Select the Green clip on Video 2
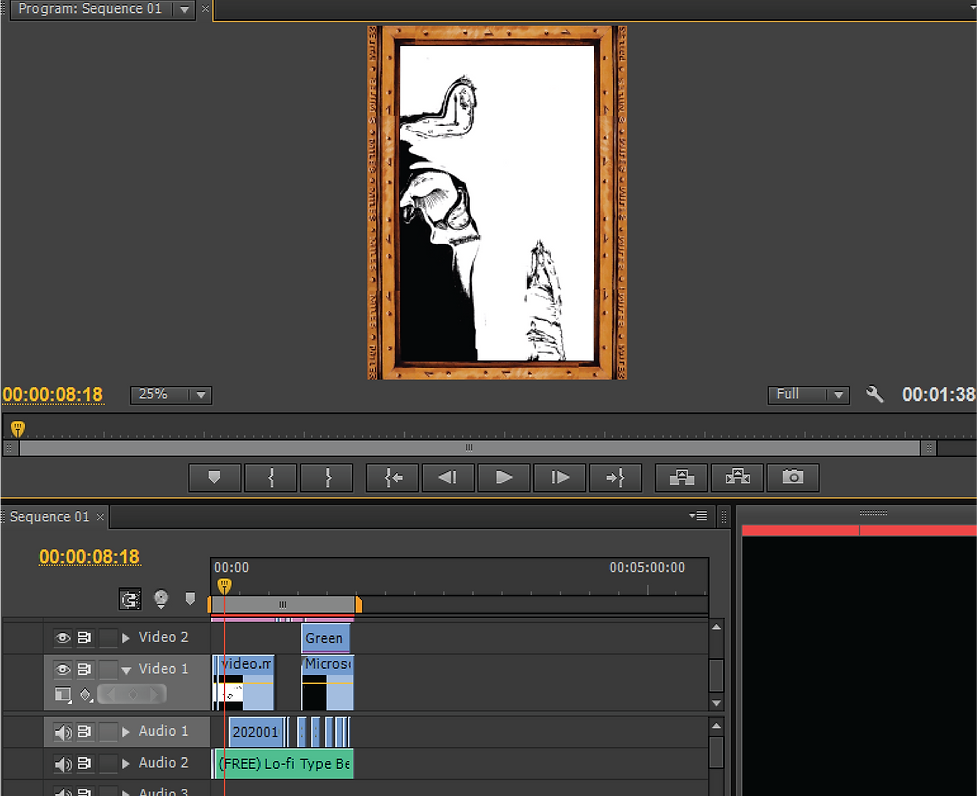 point(326,638)
